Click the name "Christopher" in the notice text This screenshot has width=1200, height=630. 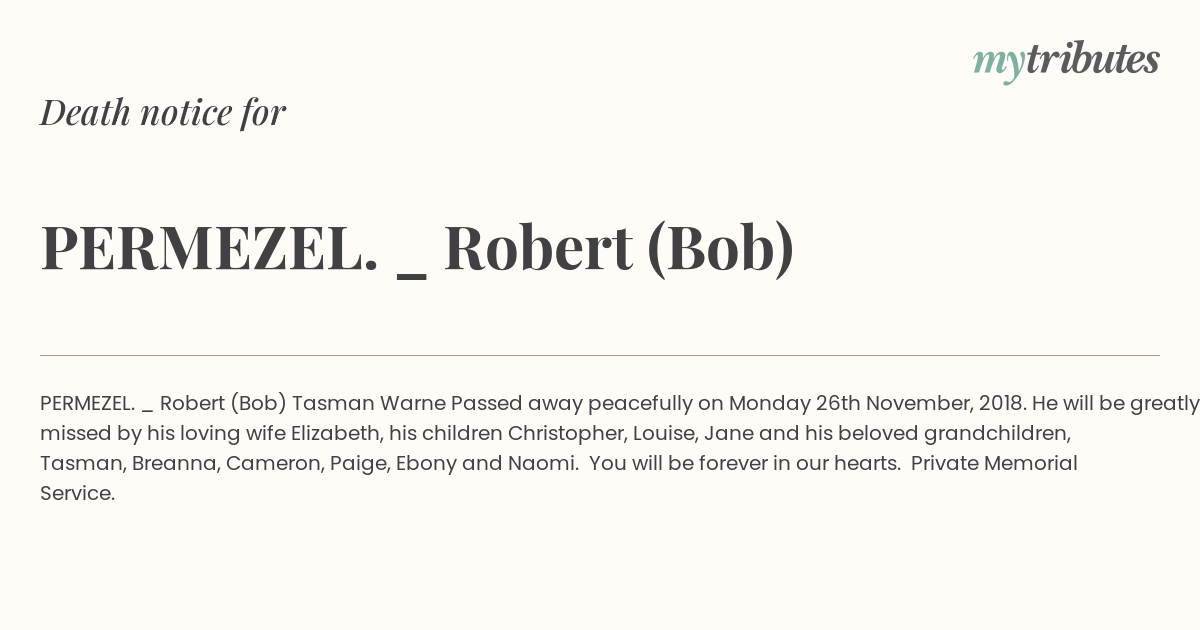pyautogui.click(x=566, y=434)
